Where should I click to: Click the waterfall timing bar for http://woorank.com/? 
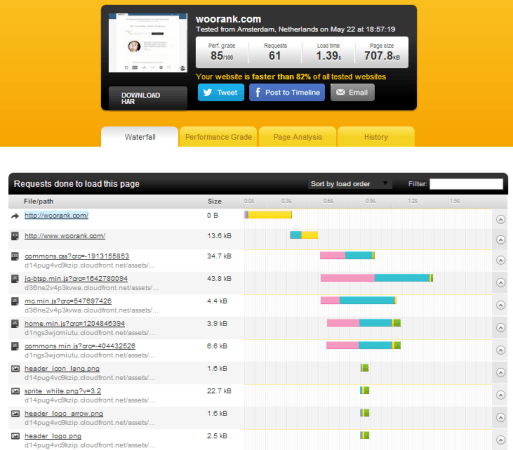point(268,215)
